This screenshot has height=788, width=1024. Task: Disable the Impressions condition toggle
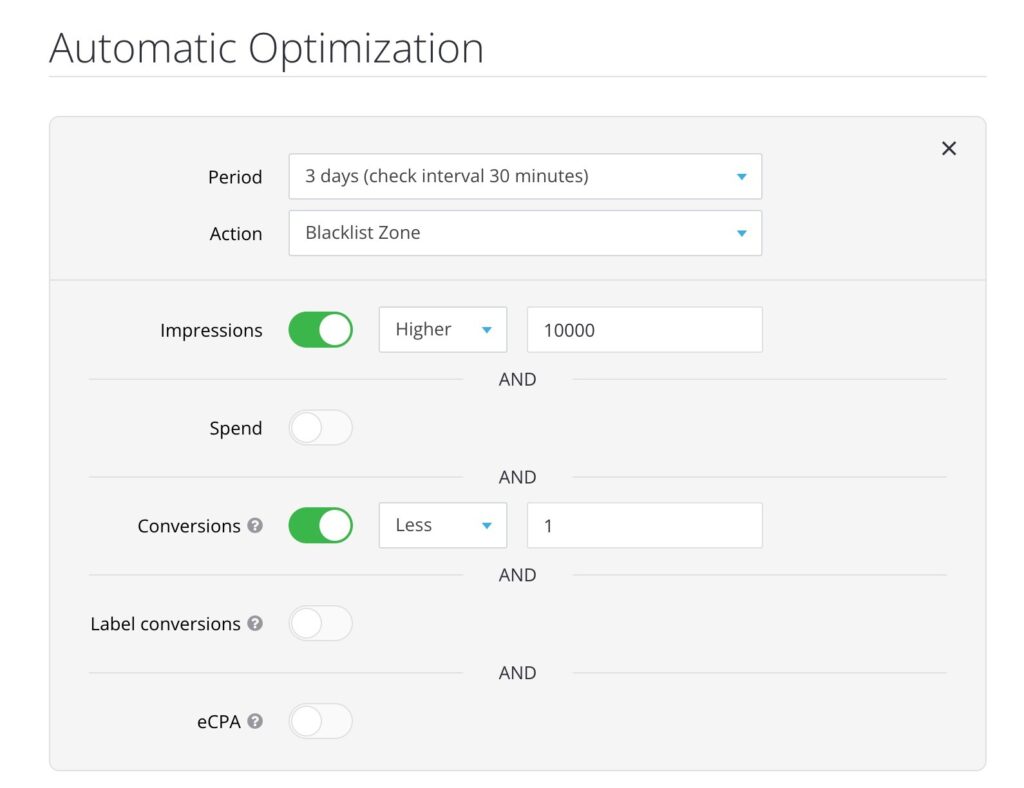coord(321,330)
